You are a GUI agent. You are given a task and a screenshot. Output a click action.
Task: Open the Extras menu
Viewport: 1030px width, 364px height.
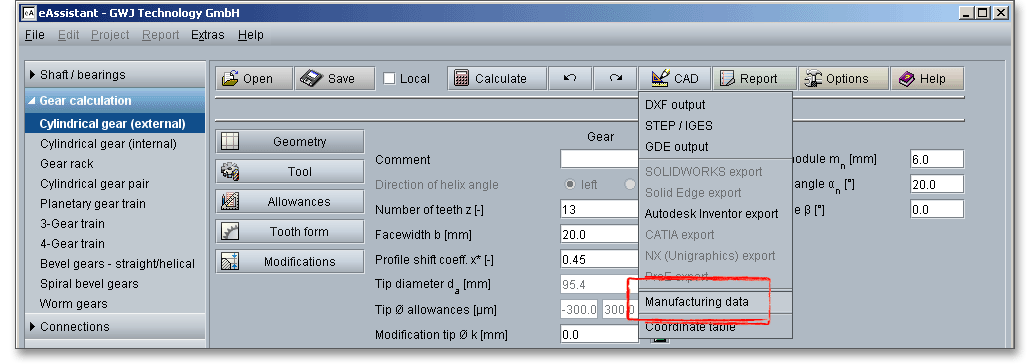tap(208, 35)
